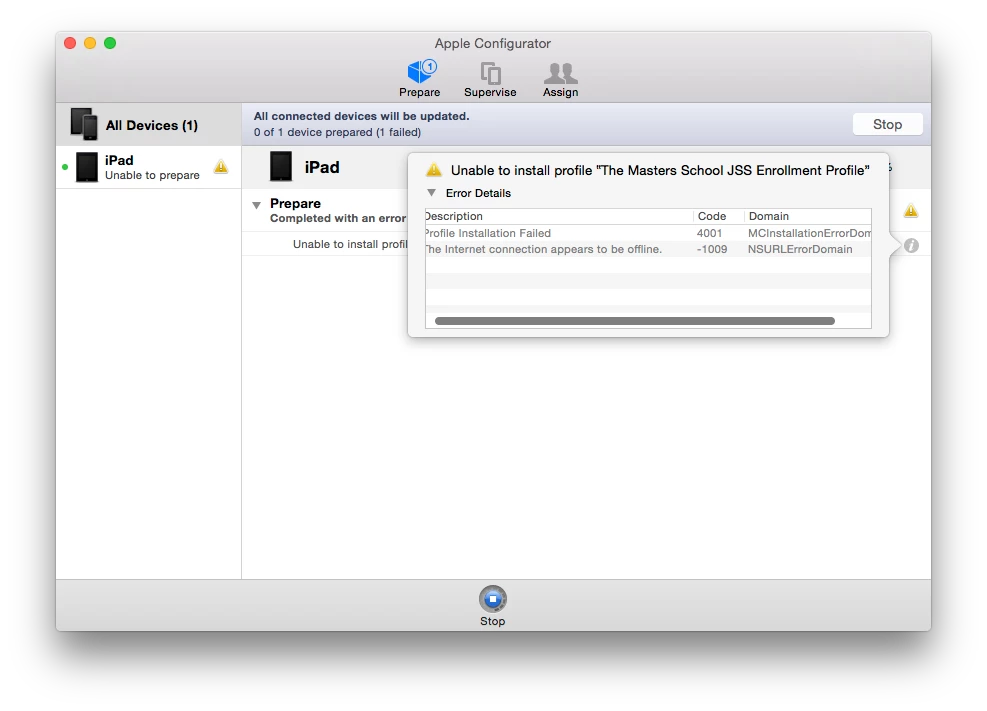987x711 pixels.
Task: Click the green connected-status dot beside iPad
Action: [65, 167]
